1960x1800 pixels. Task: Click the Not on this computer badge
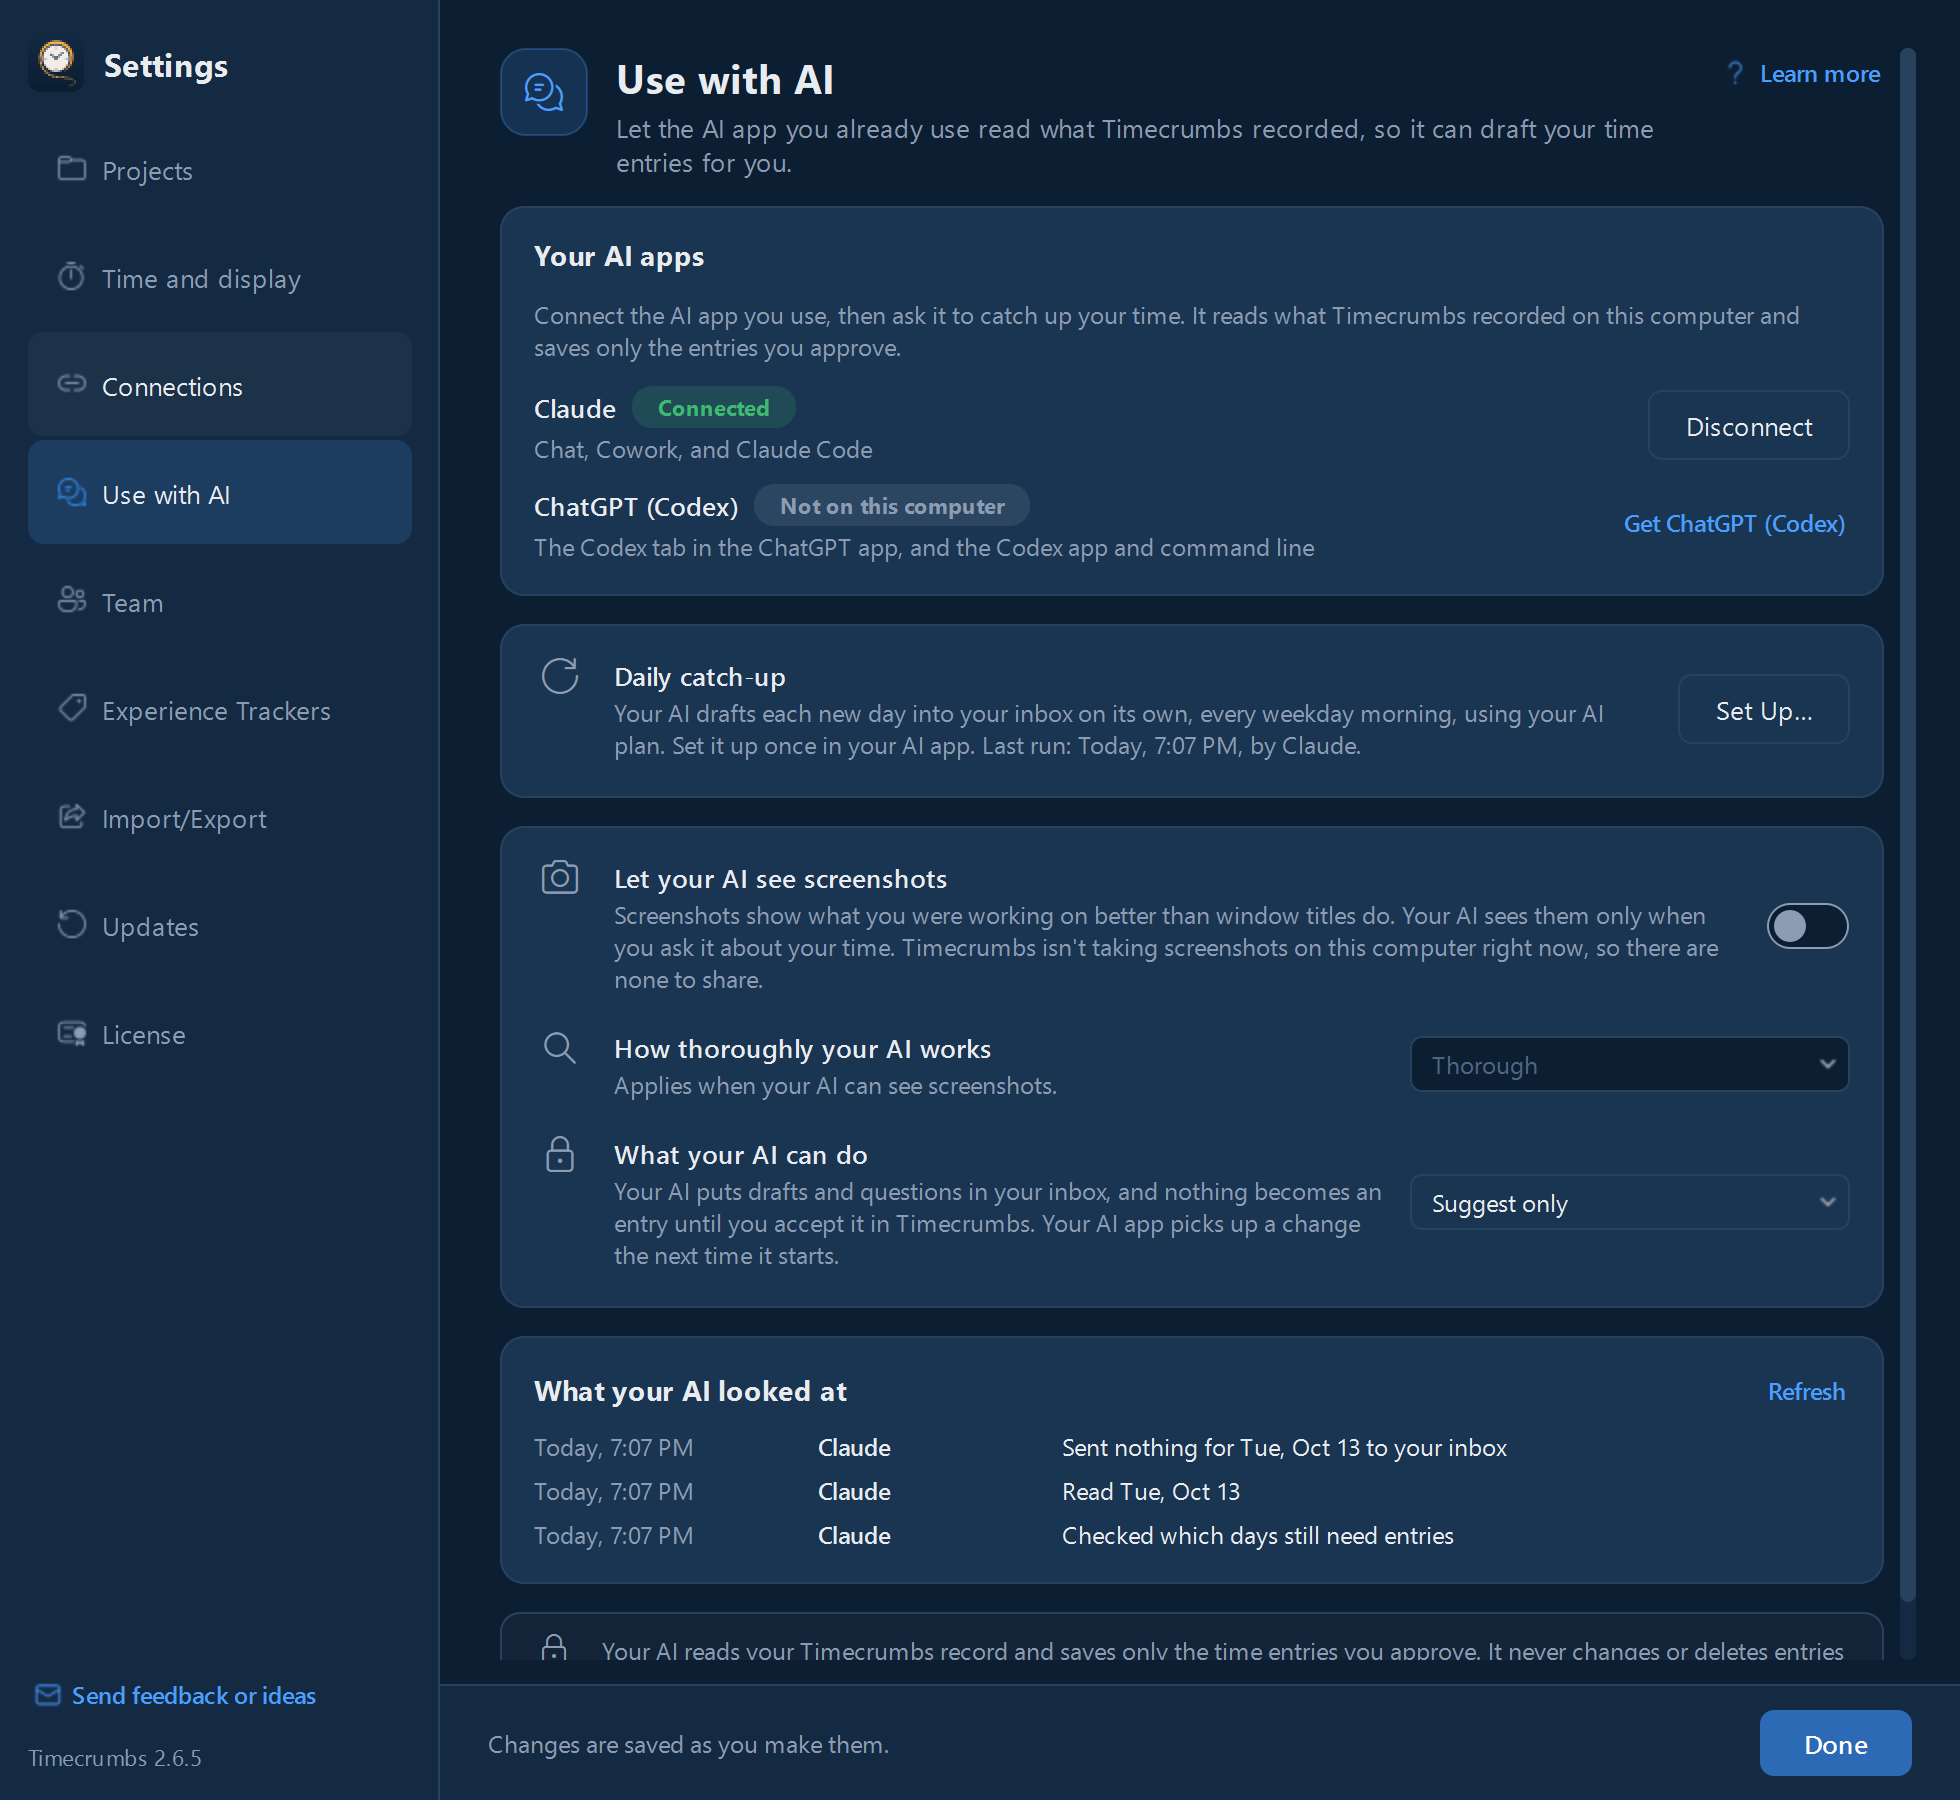tap(891, 505)
